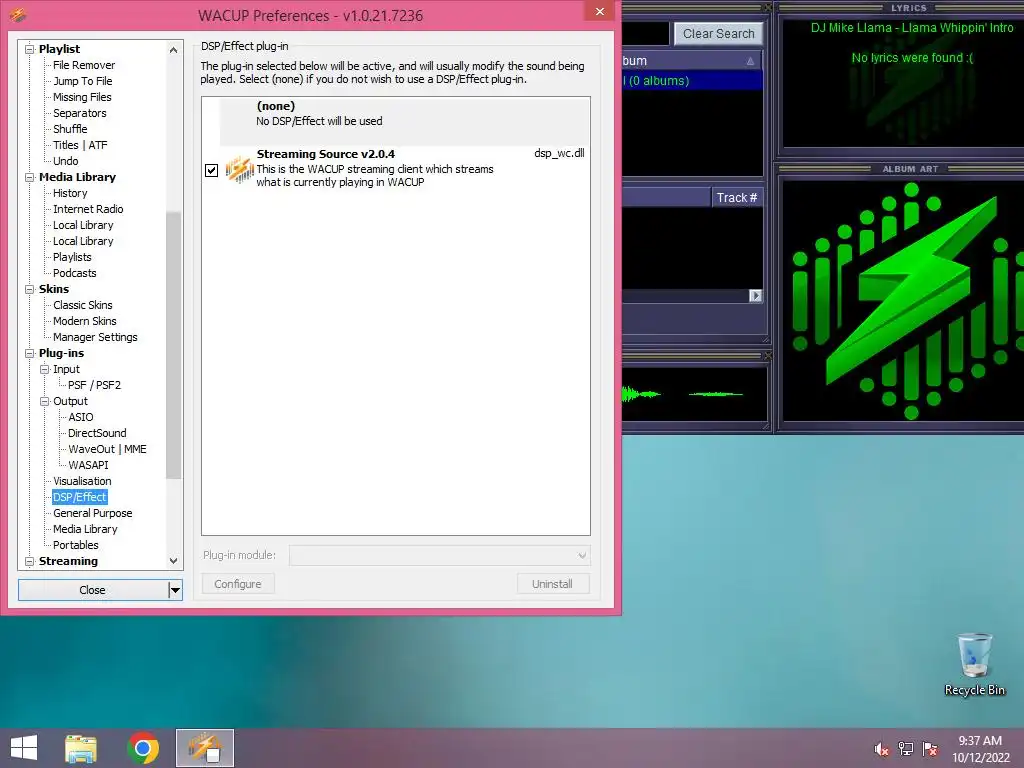Open the network tray icon
The image size is (1024, 768).
click(x=906, y=749)
